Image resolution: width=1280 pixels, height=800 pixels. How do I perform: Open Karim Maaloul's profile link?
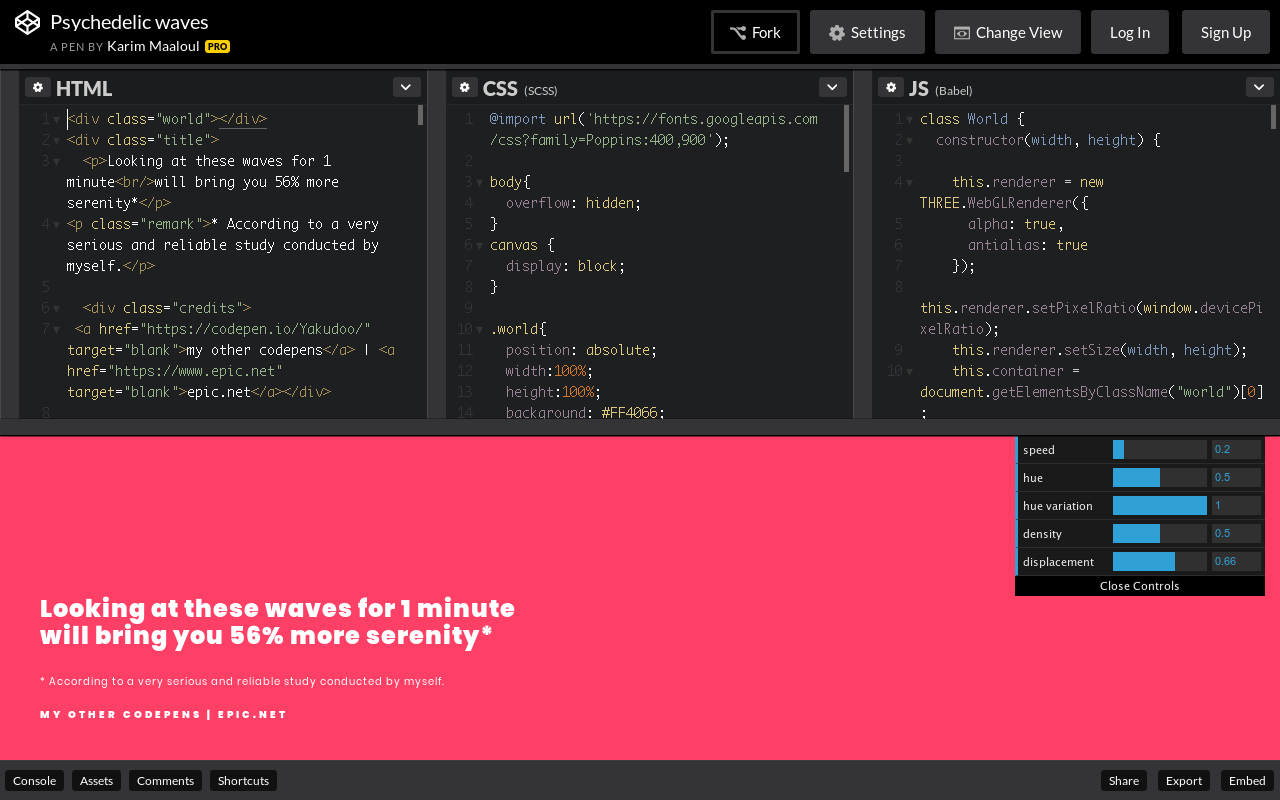(153, 46)
